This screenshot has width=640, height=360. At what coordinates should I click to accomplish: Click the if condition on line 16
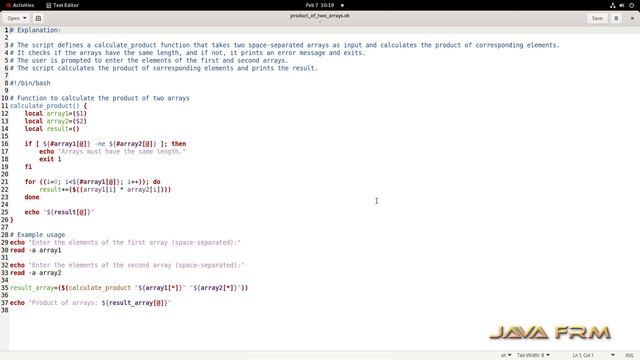(105, 144)
